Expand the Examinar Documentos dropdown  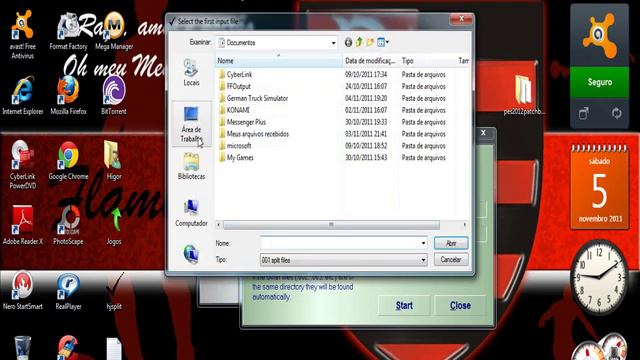tap(333, 42)
